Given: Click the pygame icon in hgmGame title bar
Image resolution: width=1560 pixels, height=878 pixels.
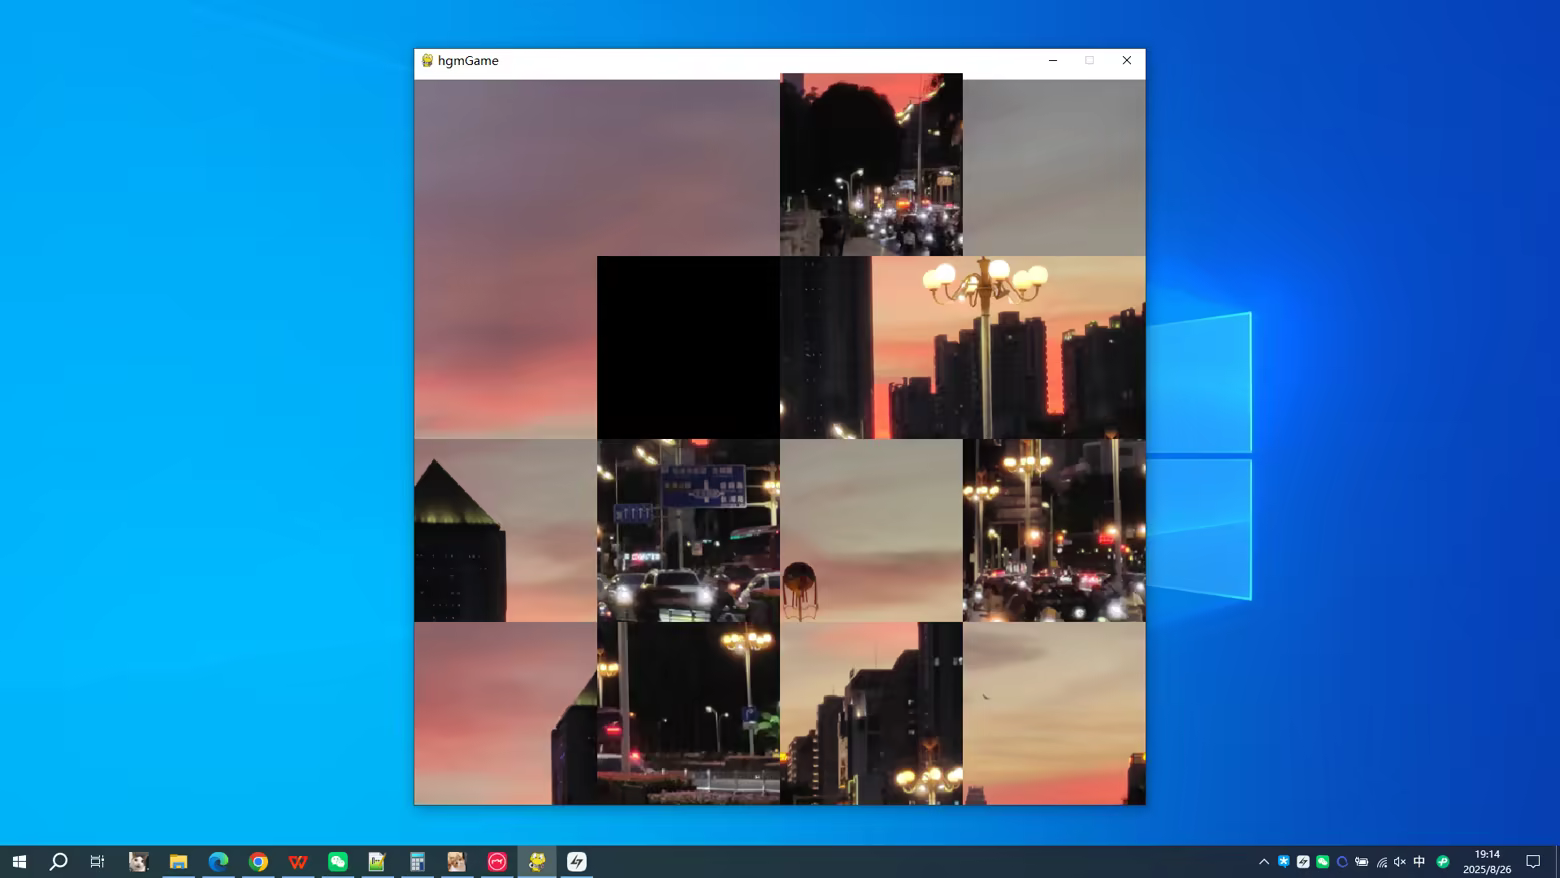Looking at the screenshot, I should click(x=427, y=60).
